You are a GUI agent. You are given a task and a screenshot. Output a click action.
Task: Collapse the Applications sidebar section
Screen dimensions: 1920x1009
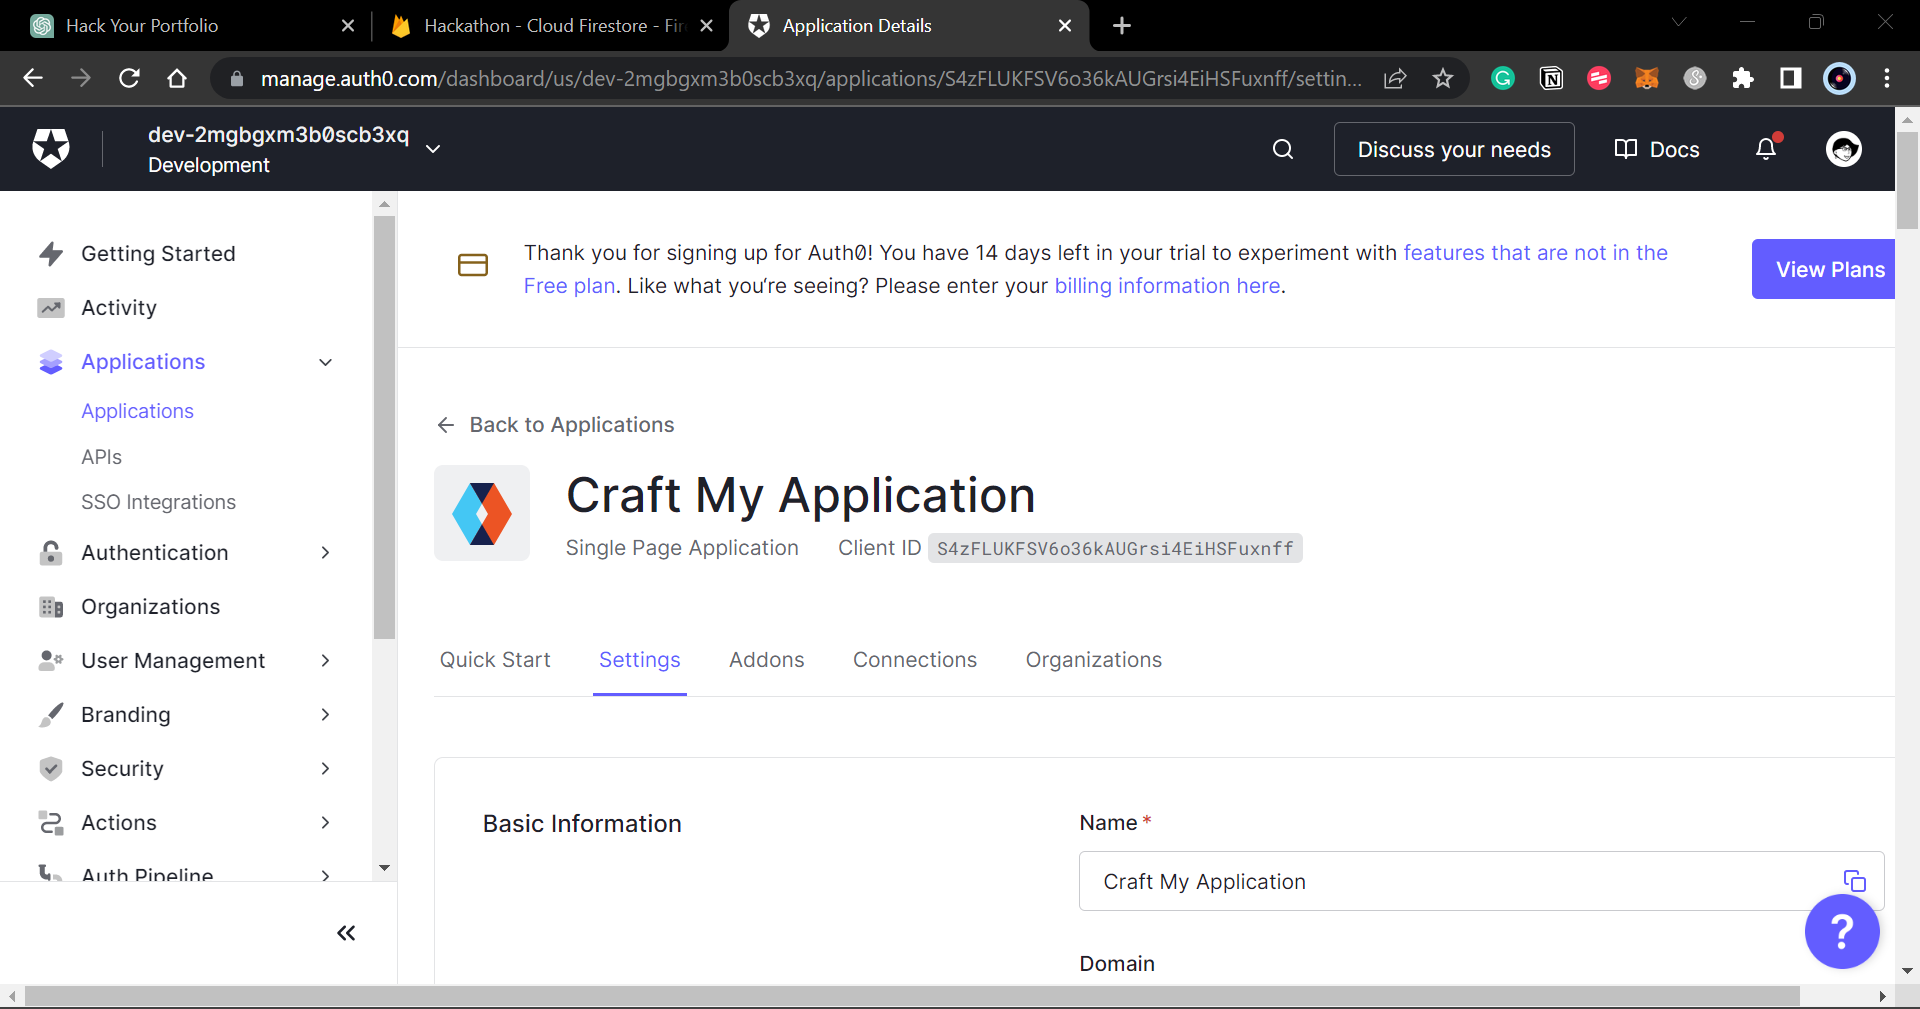pyautogui.click(x=325, y=362)
